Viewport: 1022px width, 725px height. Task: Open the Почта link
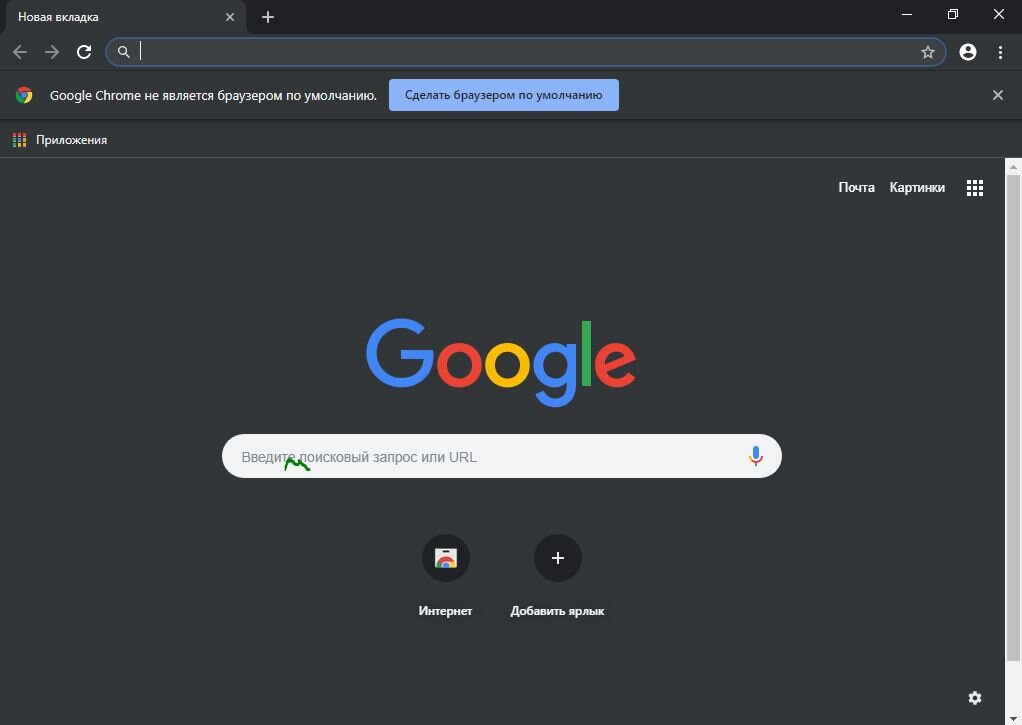(856, 188)
